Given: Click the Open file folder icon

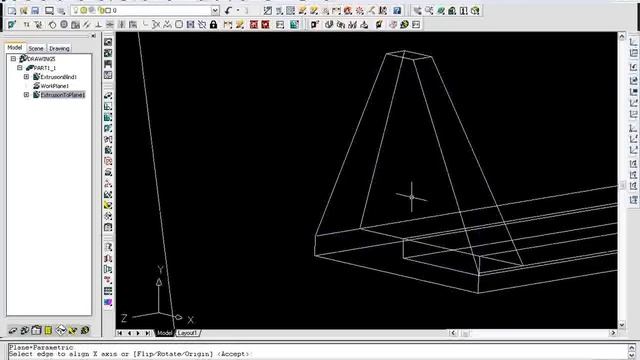Looking at the screenshot, I should (24, 11).
